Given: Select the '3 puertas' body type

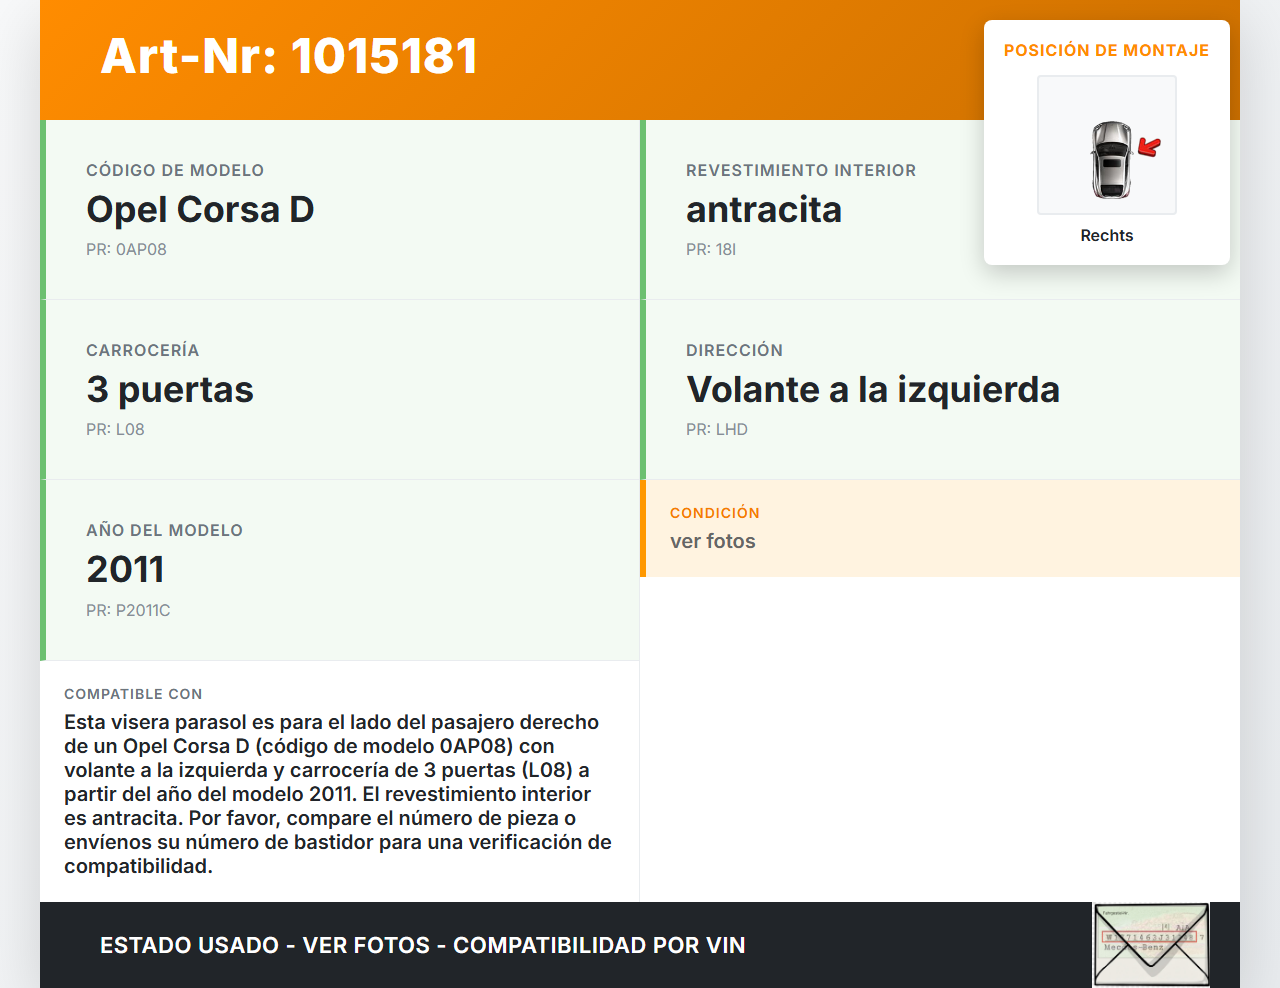Looking at the screenshot, I should tap(170, 390).
